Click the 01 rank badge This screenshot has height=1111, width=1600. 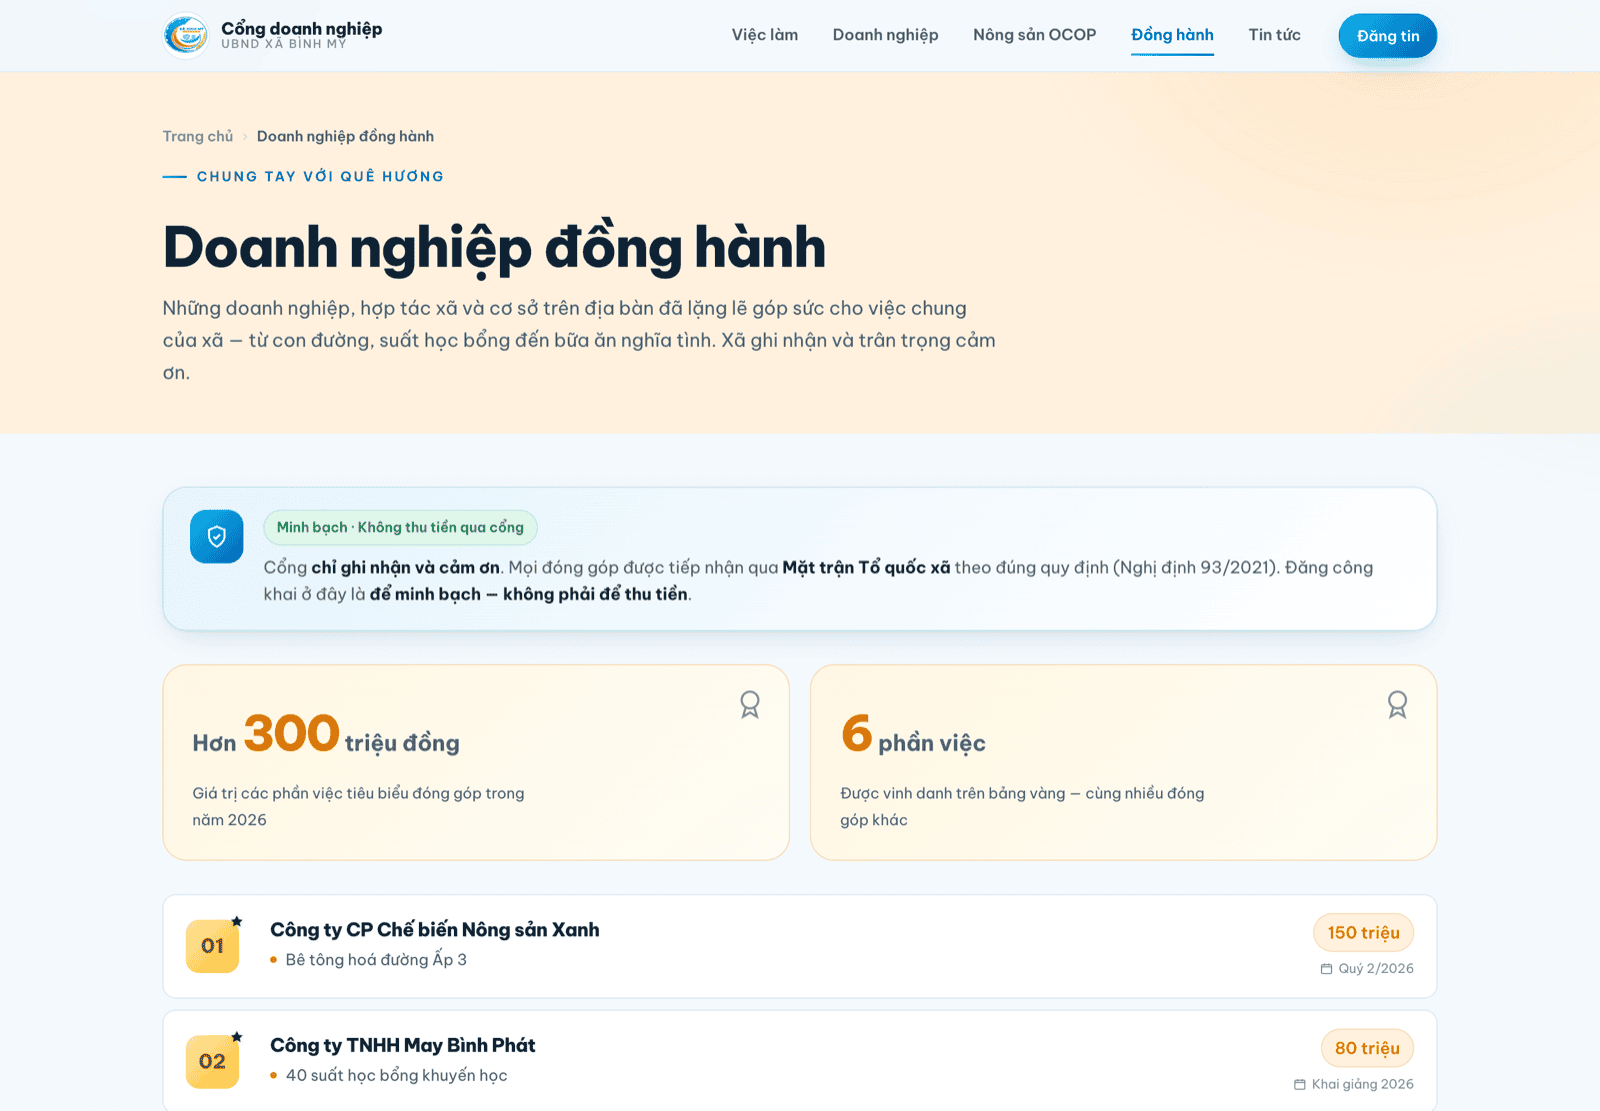click(212, 946)
